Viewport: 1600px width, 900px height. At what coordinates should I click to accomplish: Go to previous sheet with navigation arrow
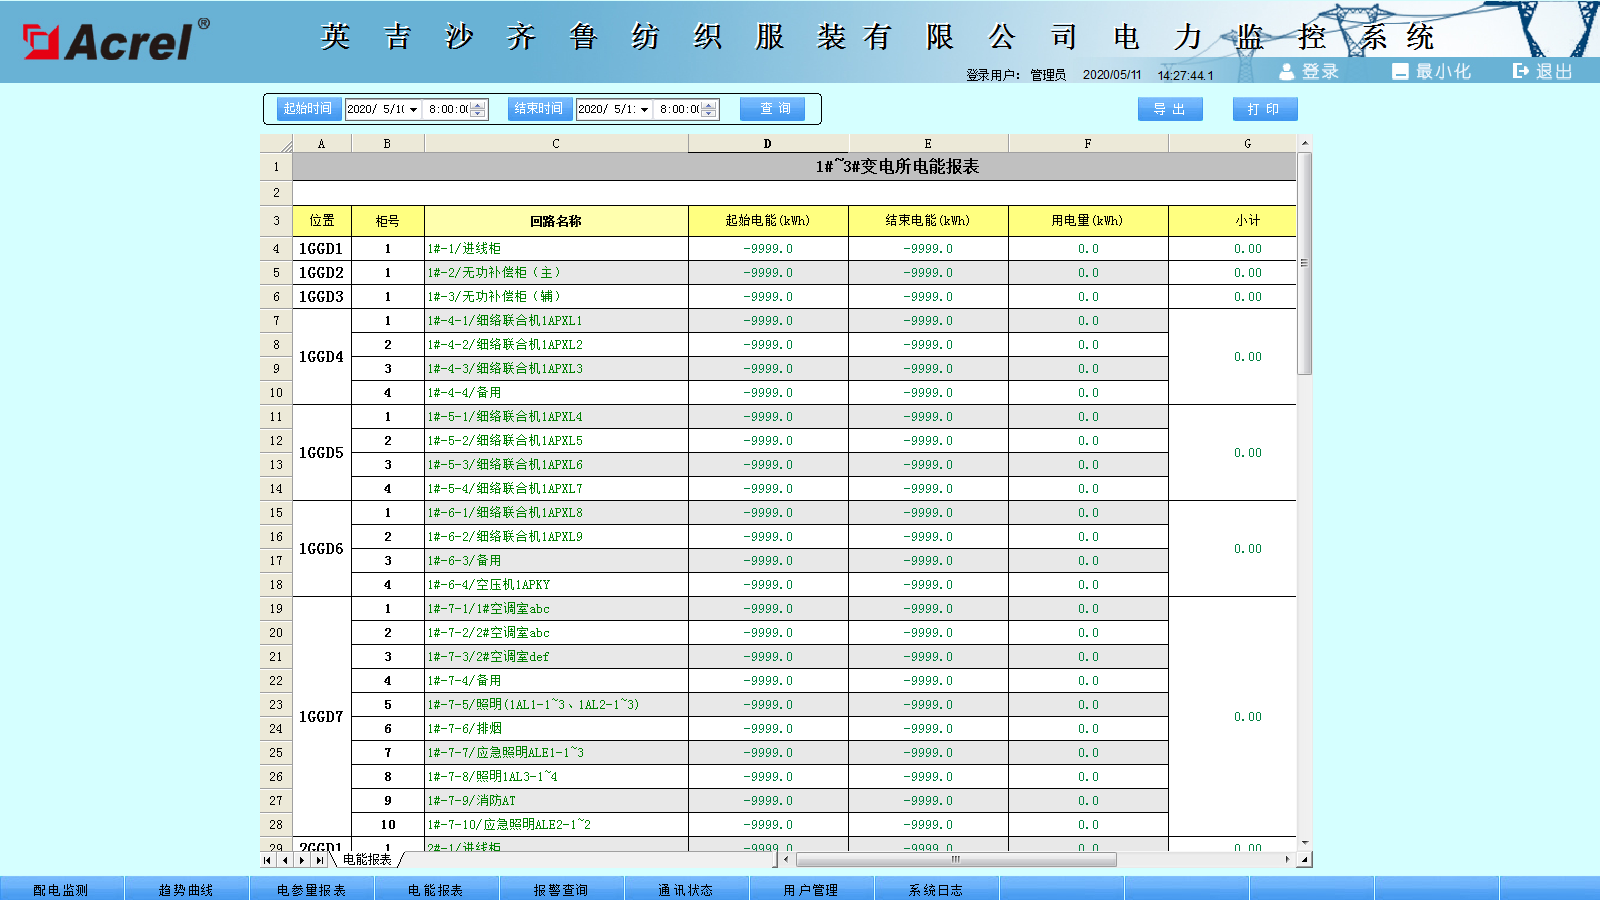285,860
